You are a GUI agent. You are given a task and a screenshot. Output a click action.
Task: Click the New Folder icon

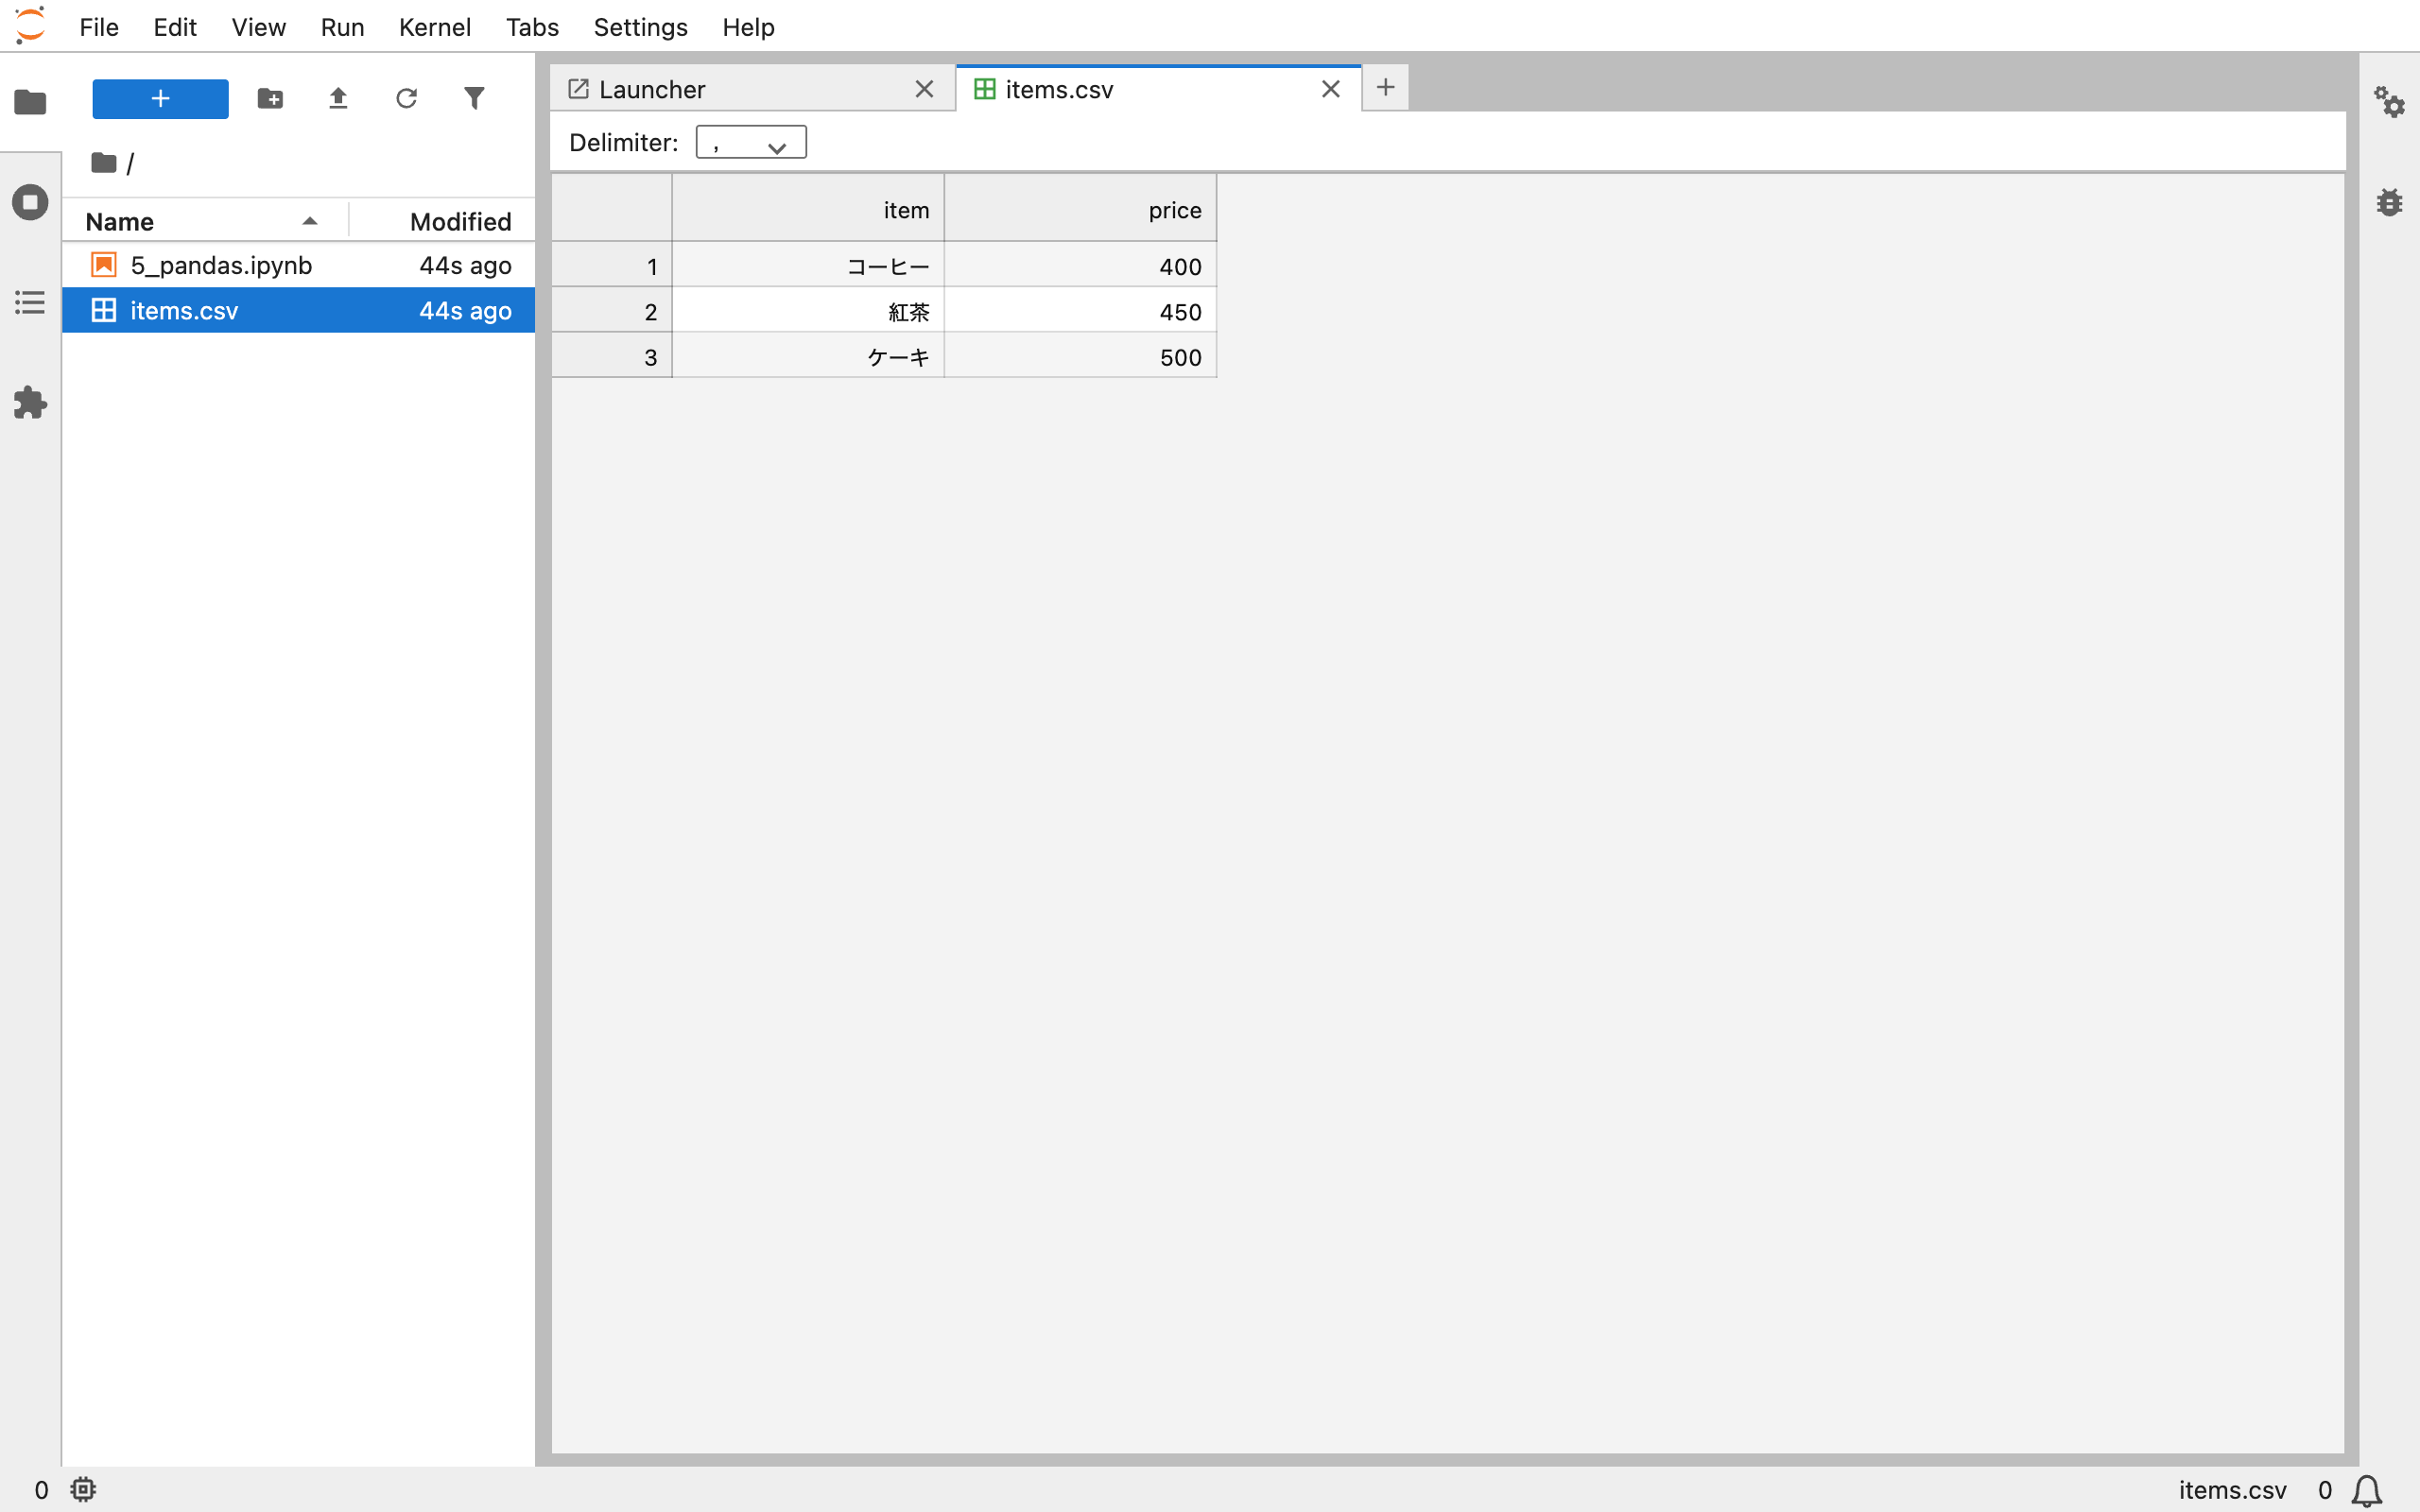click(x=270, y=98)
